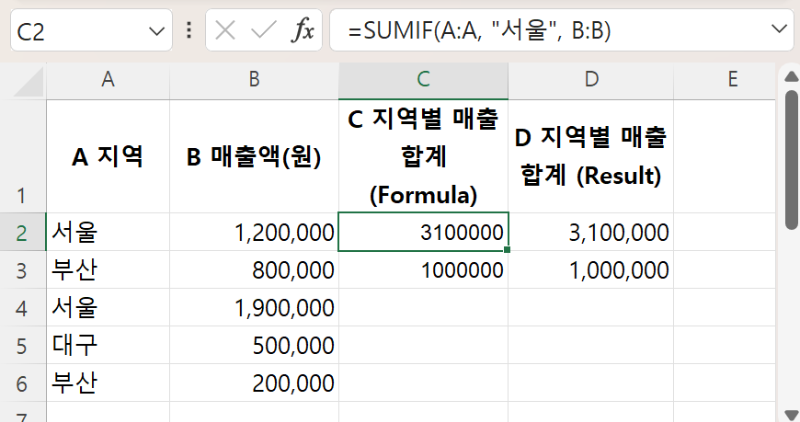
Task: Cancel the entry with the X icon
Action: click(x=225, y=30)
